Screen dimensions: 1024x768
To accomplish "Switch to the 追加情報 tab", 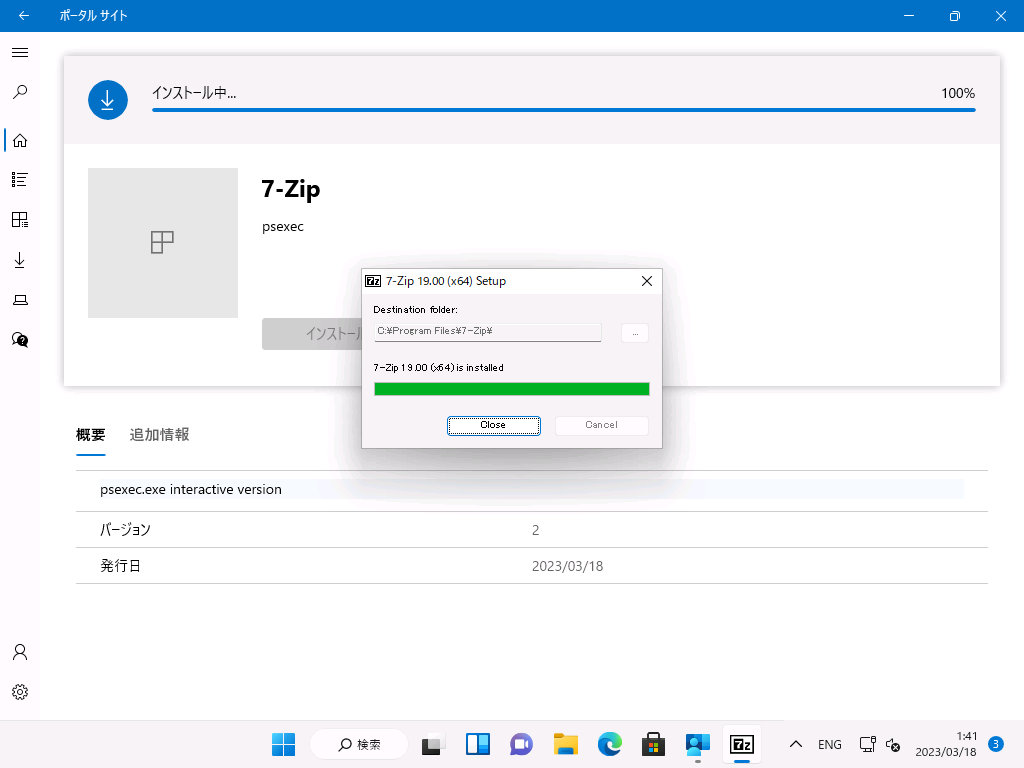I will point(159,435).
